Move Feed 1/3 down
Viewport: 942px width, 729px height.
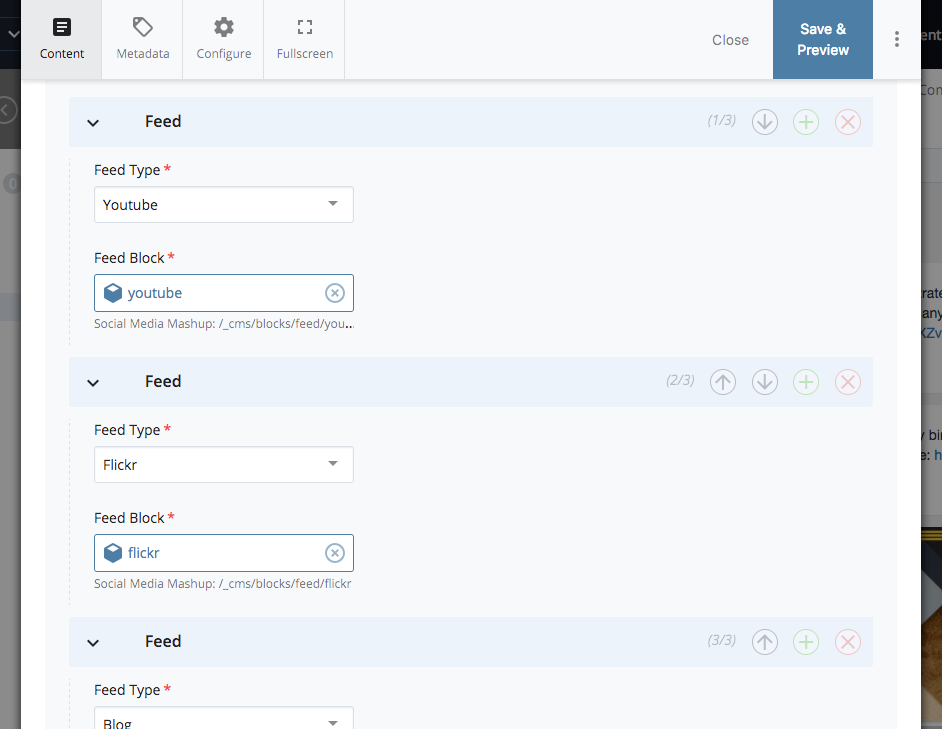pyautogui.click(x=765, y=122)
